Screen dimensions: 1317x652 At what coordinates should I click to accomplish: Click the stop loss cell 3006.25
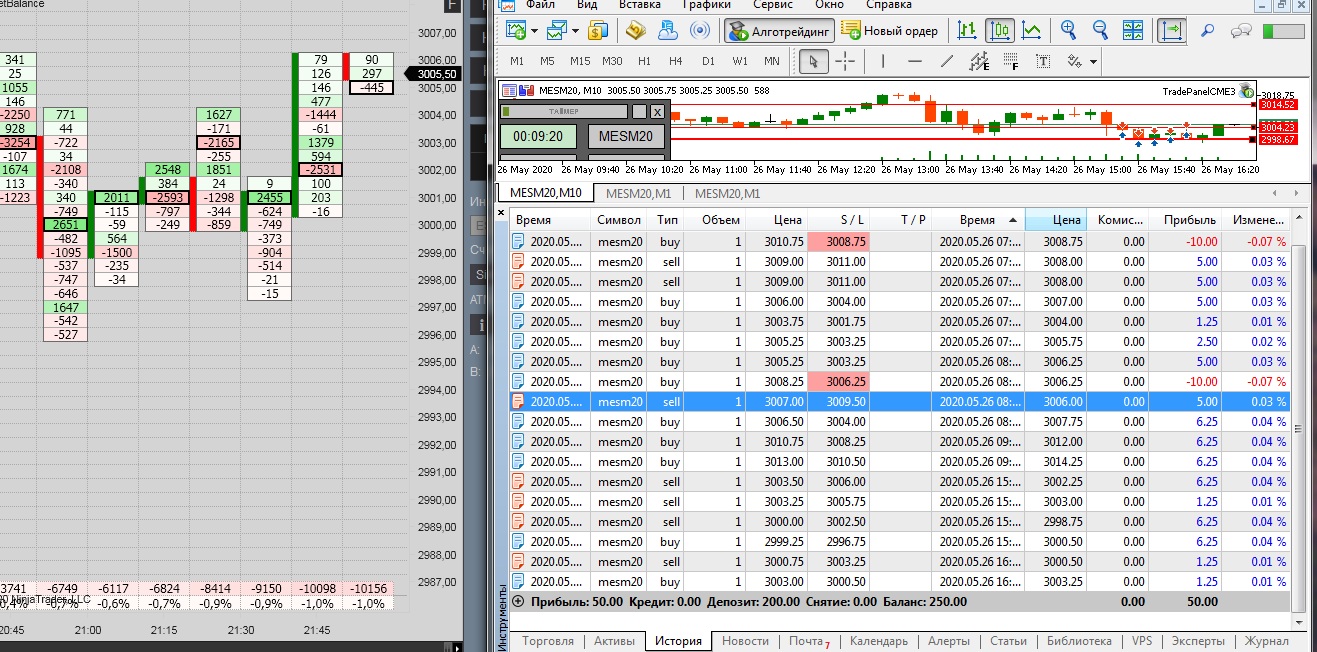[838, 382]
